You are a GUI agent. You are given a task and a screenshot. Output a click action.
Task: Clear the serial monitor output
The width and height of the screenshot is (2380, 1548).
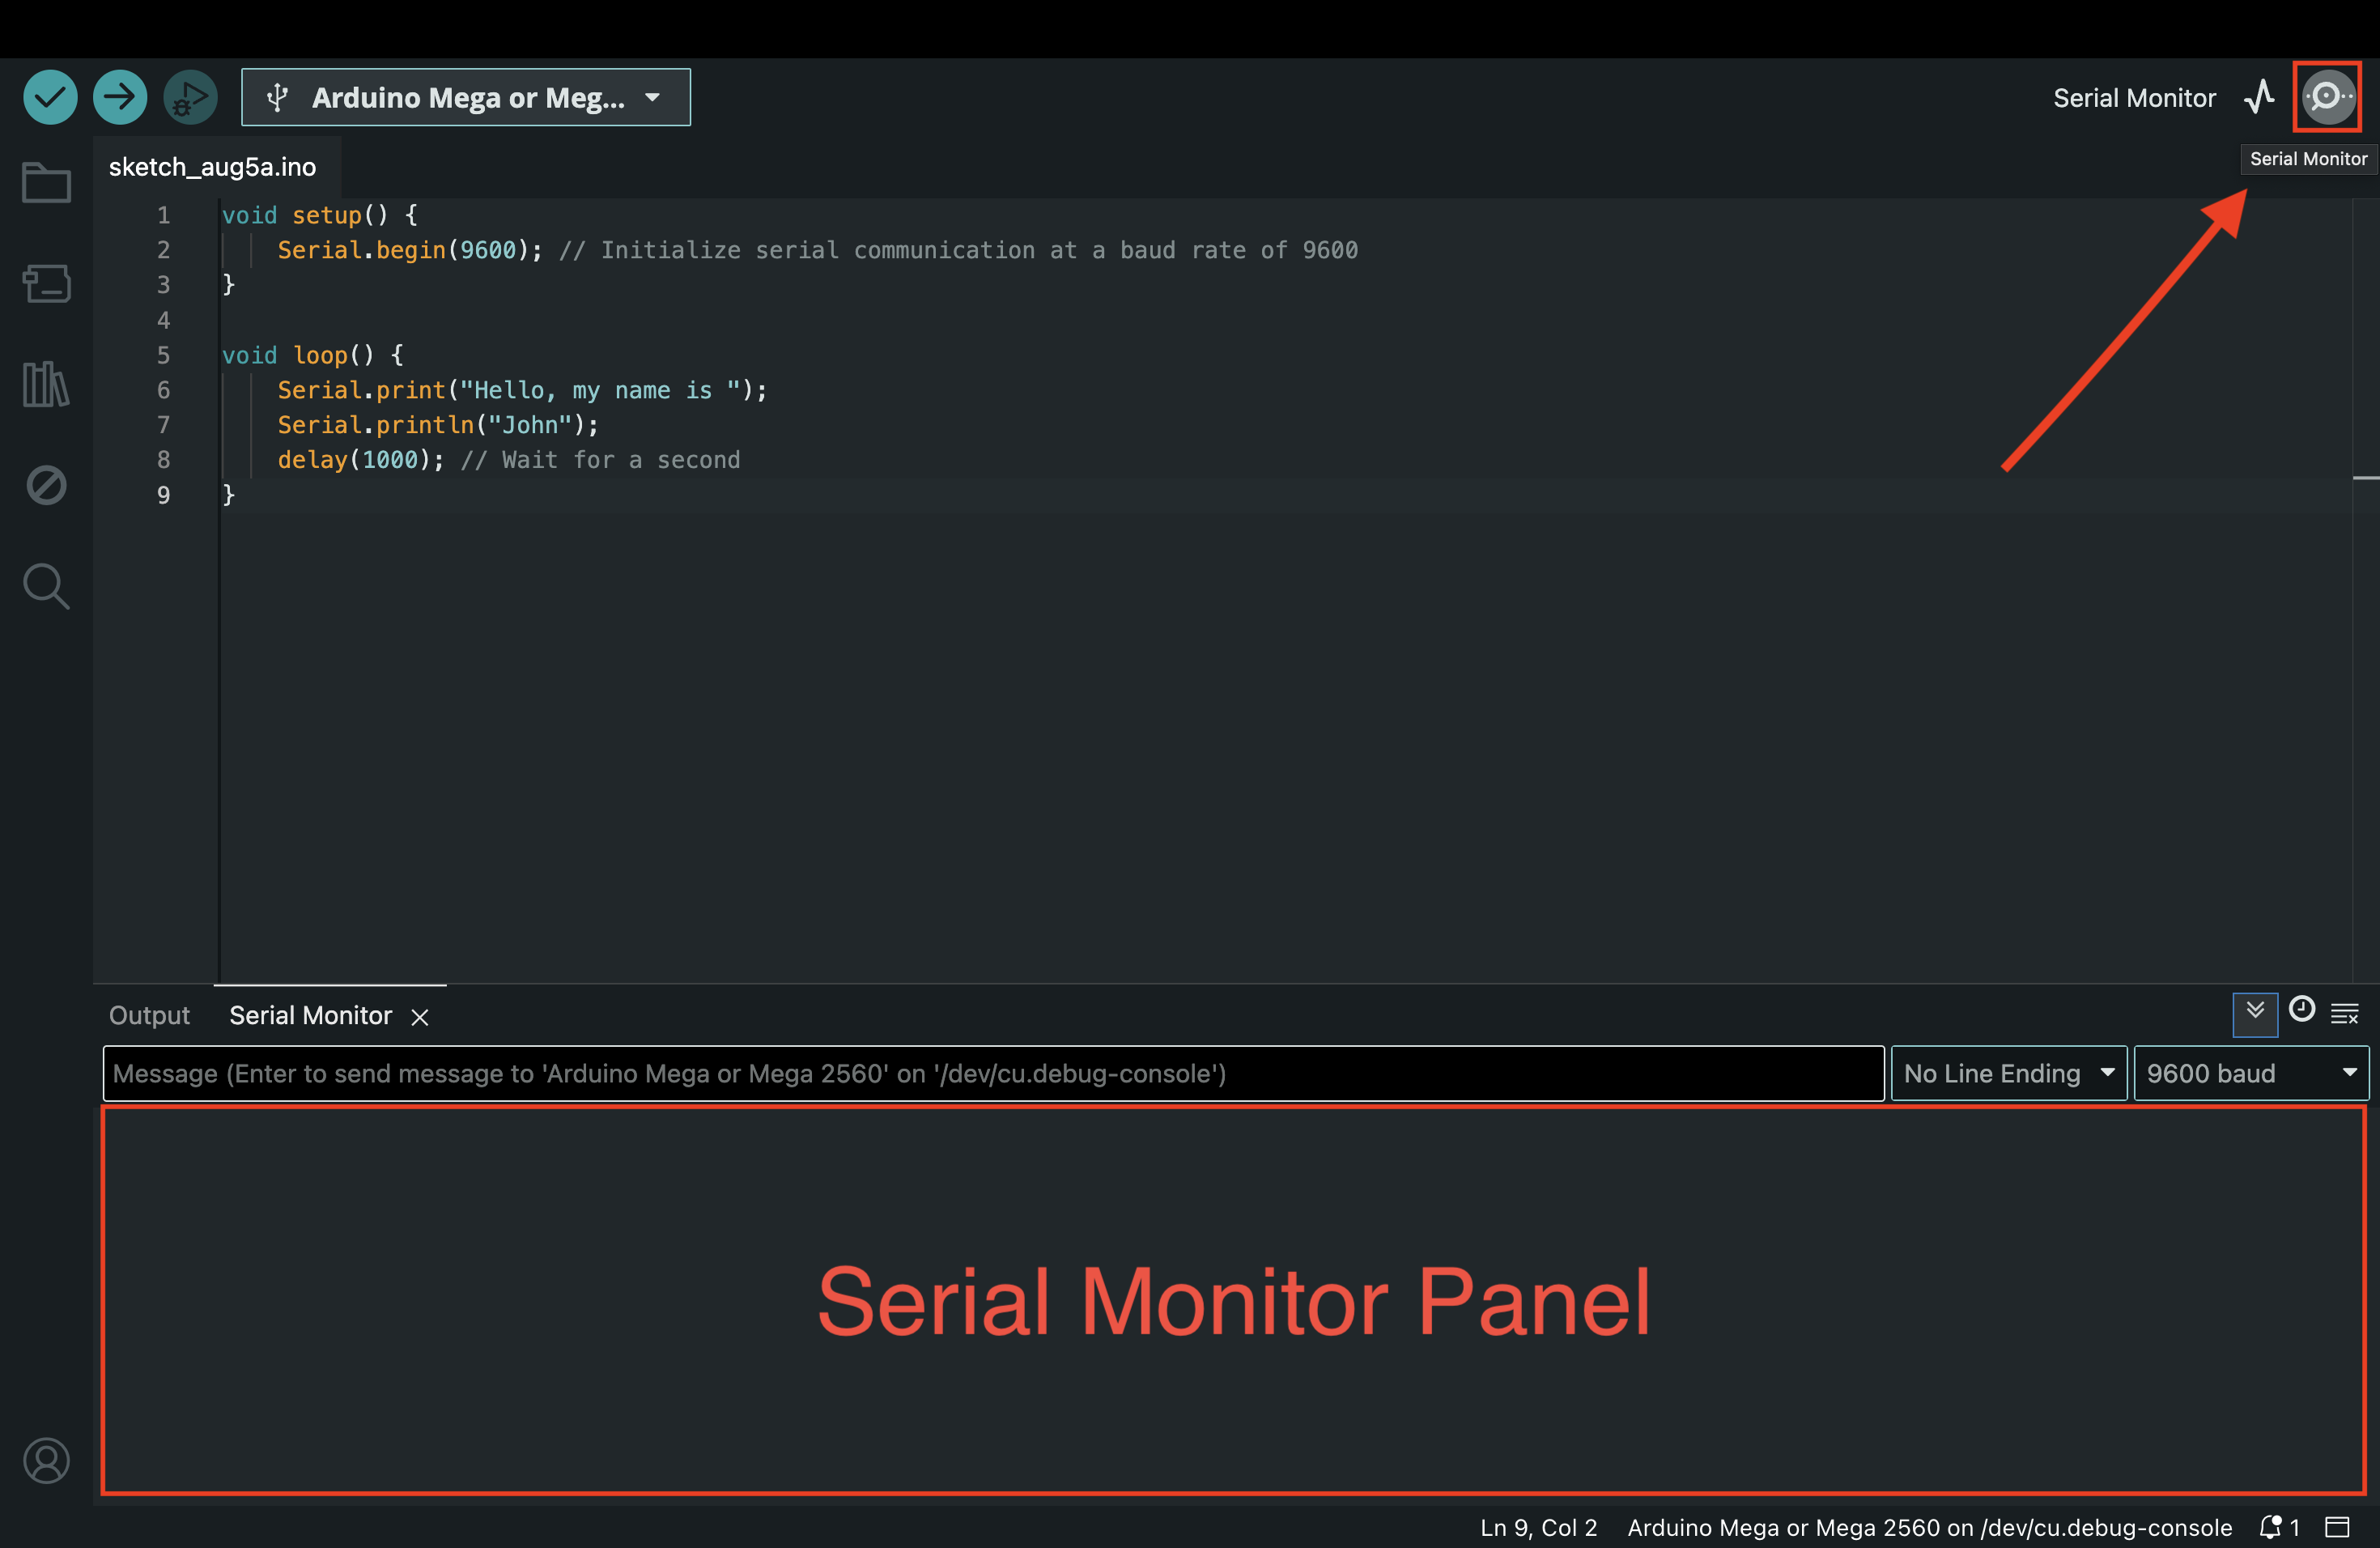point(2345,1013)
